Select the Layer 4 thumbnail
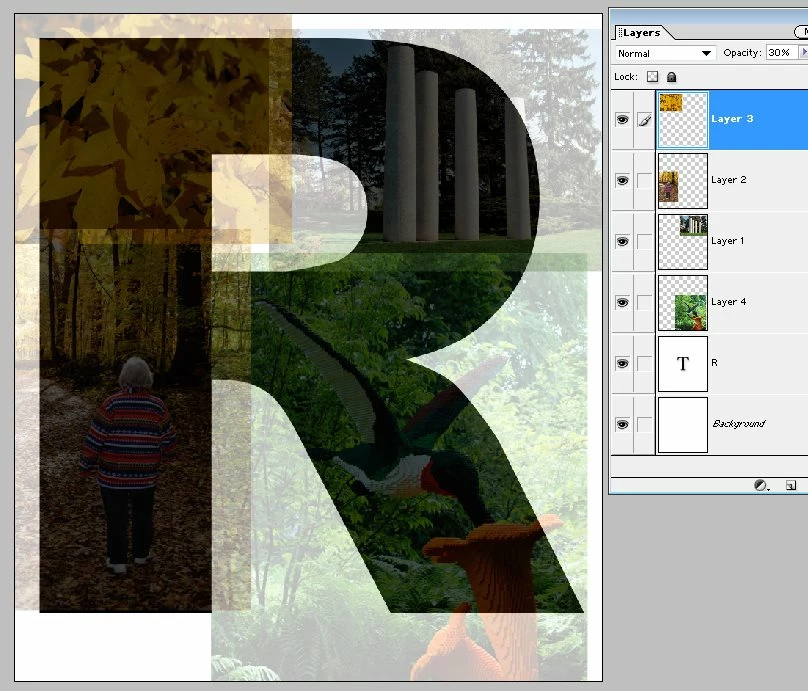 [683, 303]
